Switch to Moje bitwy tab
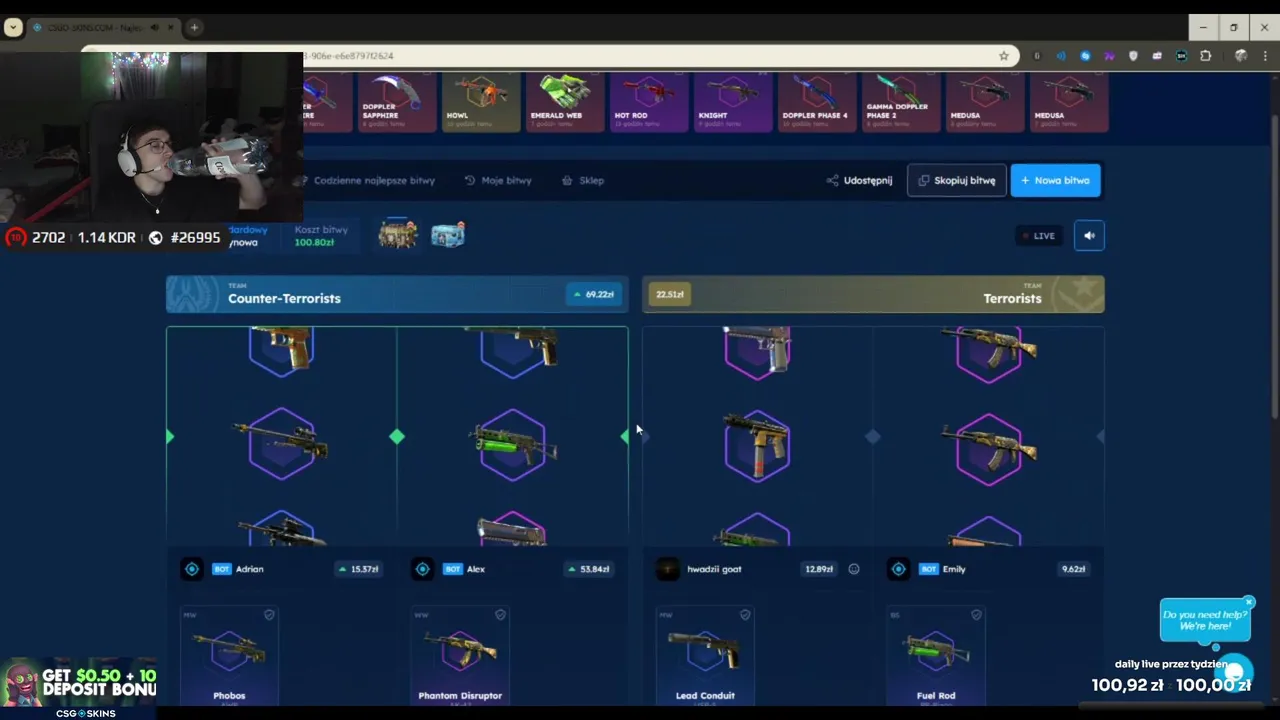Screen dimensions: 1280x720 [498, 181]
